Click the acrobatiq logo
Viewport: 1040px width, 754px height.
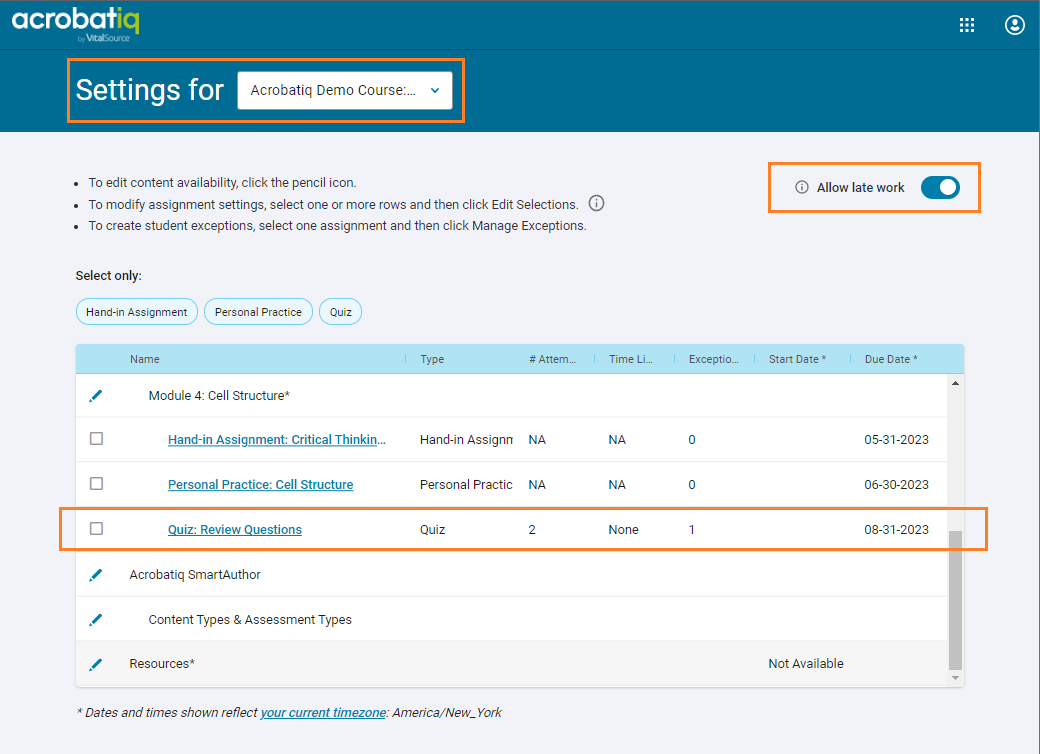tap(76, 23)
